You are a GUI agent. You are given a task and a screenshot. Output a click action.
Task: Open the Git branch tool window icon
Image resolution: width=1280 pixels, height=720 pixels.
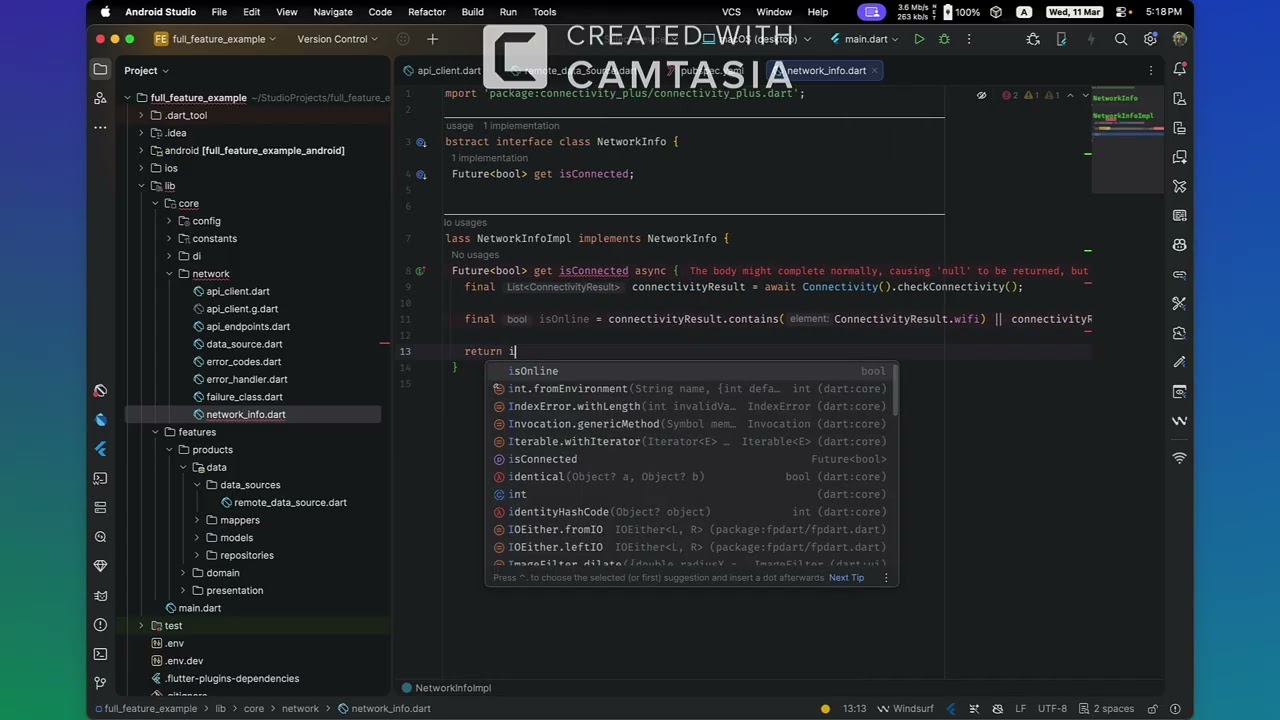[100, 683]
